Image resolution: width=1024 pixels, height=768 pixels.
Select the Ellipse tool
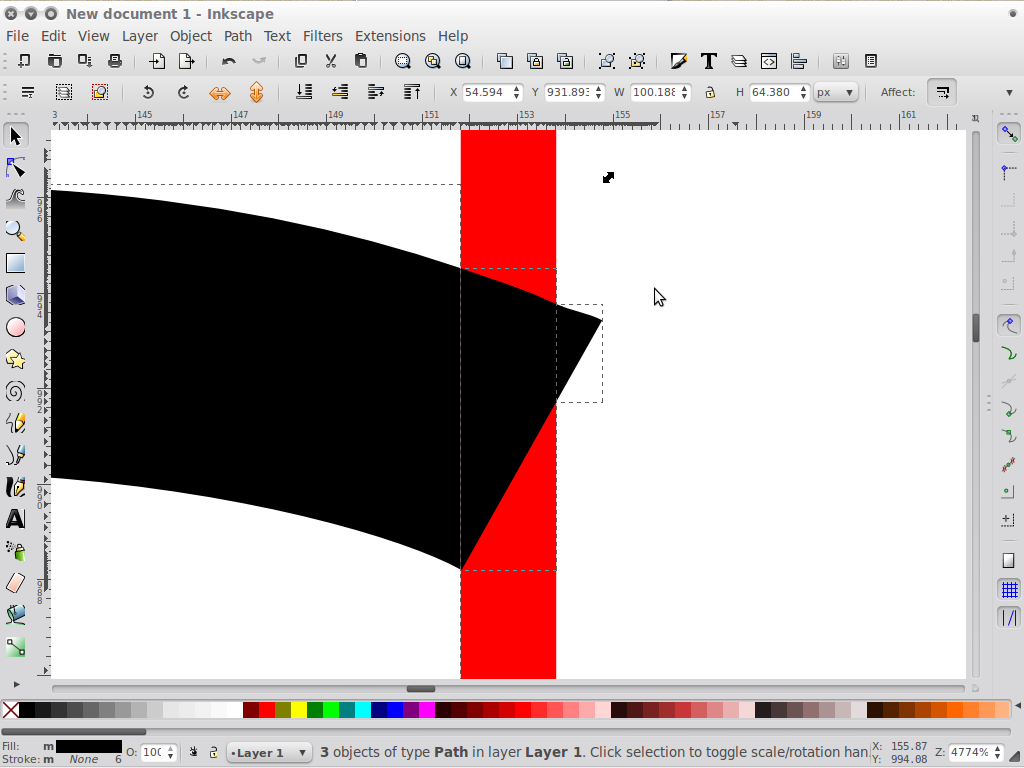(16, 327)
